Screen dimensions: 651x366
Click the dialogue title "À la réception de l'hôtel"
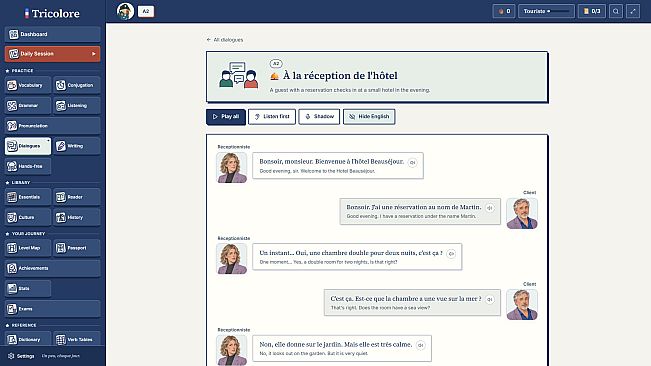click(x=340, y=76)
